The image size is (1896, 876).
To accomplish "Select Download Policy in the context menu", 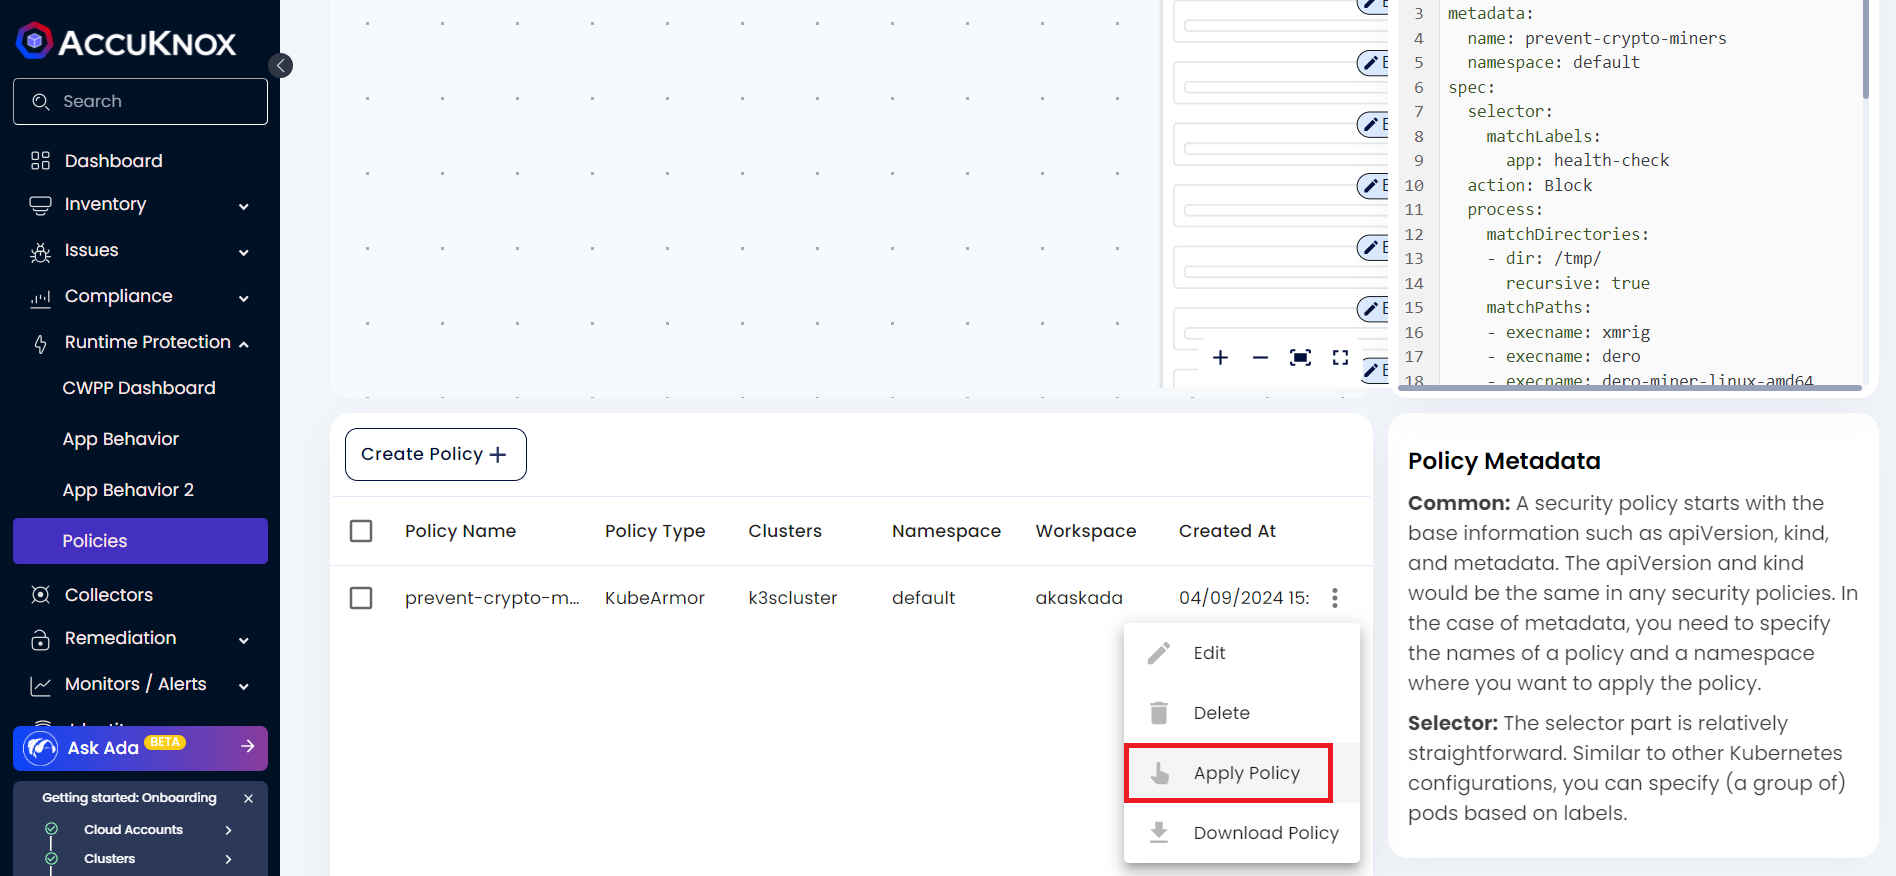I will pyautogui.click(x=1242, y=833).
